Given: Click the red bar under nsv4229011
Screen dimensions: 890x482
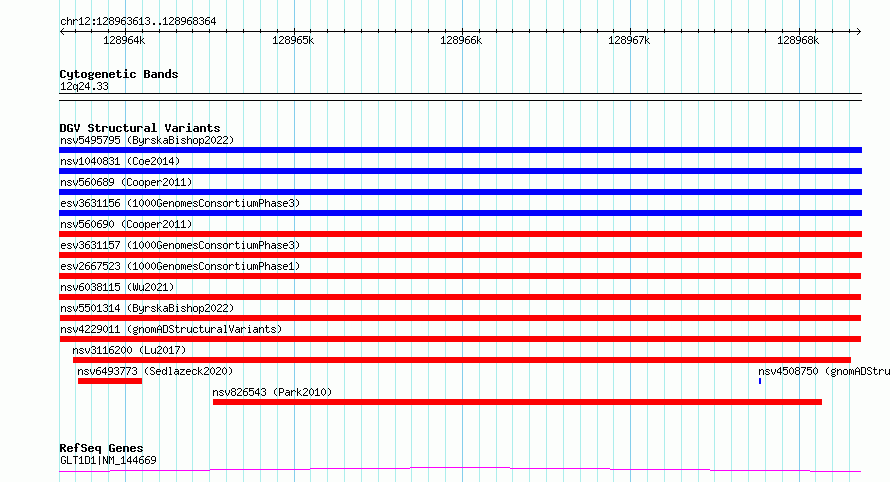Looking at the screenshot, I should (460, 339).
